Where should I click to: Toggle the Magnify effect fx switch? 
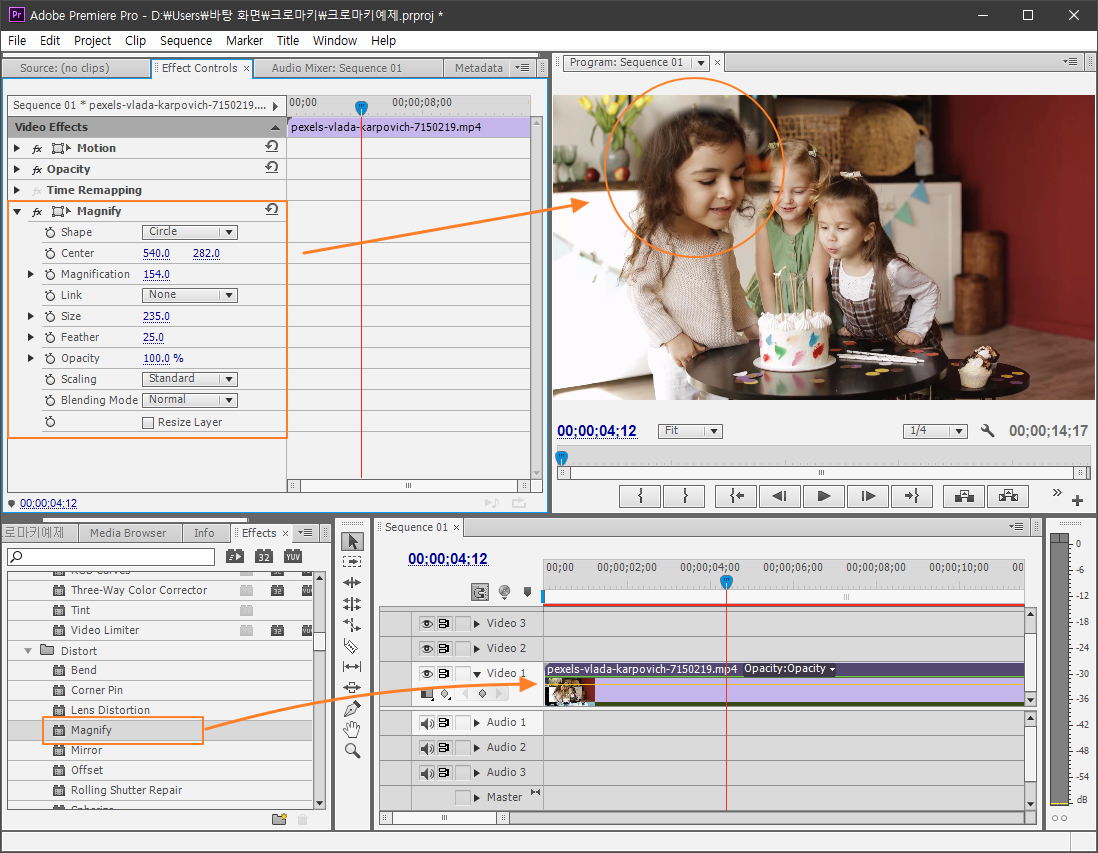point(37,211)
